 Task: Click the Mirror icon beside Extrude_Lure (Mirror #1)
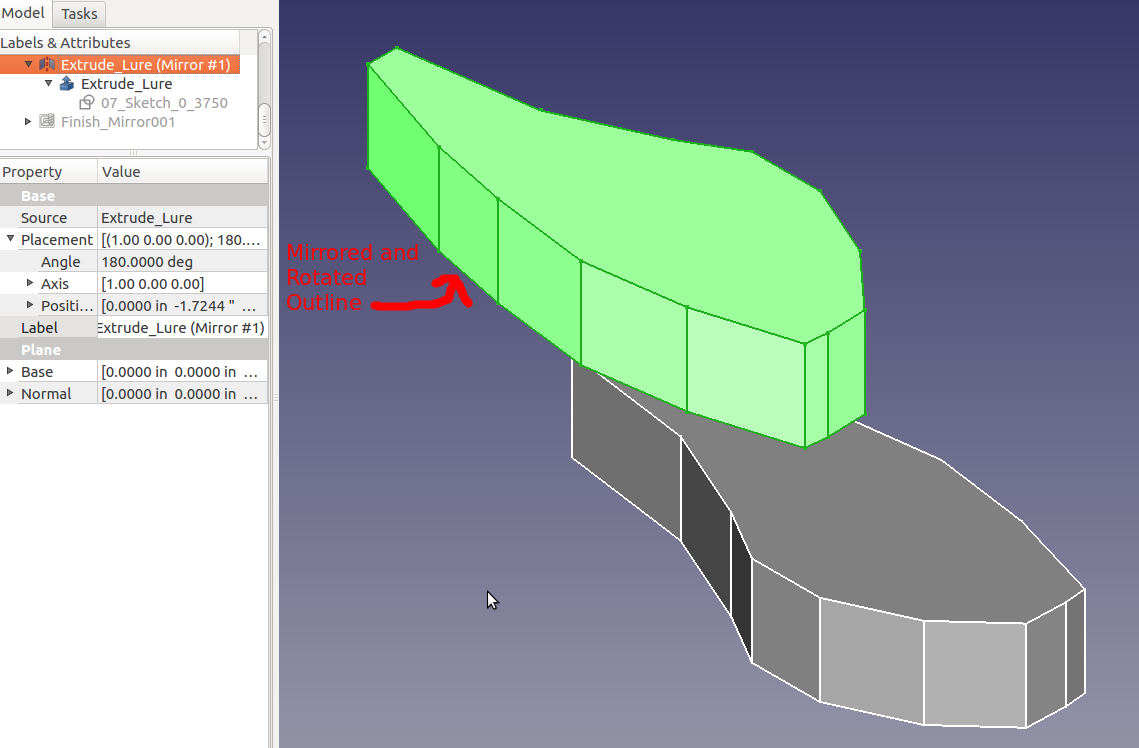pyautogui.click(x=47, y=65)
